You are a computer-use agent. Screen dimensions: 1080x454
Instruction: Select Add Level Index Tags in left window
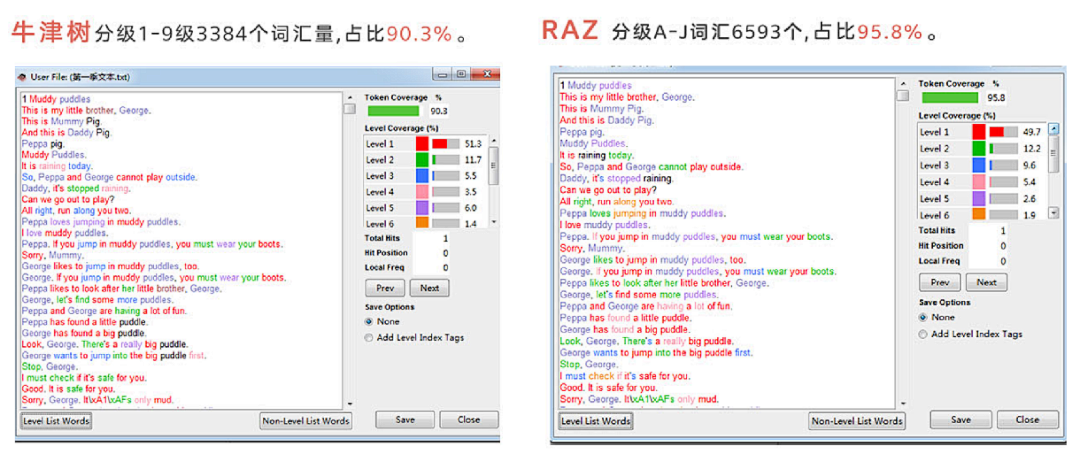[x=369, y=338]
